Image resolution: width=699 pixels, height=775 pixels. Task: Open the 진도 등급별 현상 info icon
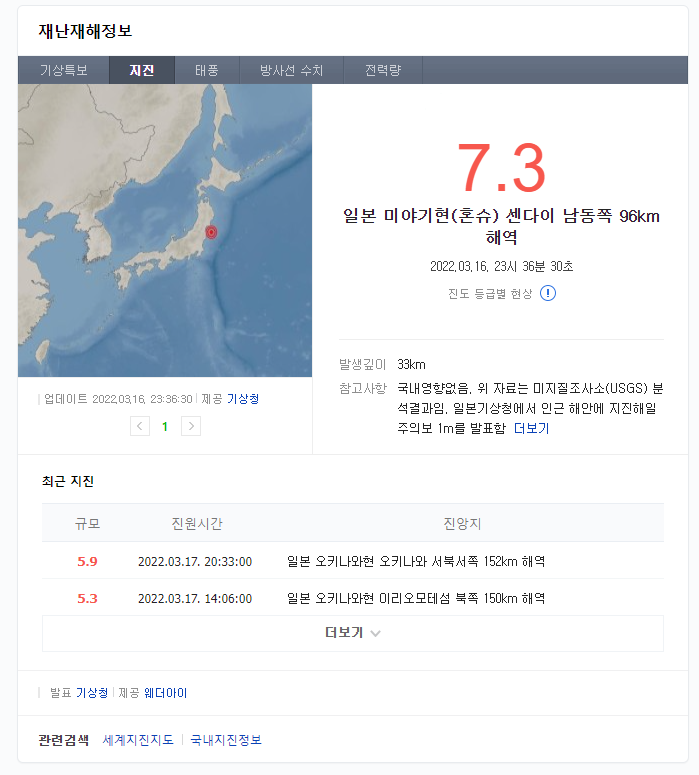548,293
